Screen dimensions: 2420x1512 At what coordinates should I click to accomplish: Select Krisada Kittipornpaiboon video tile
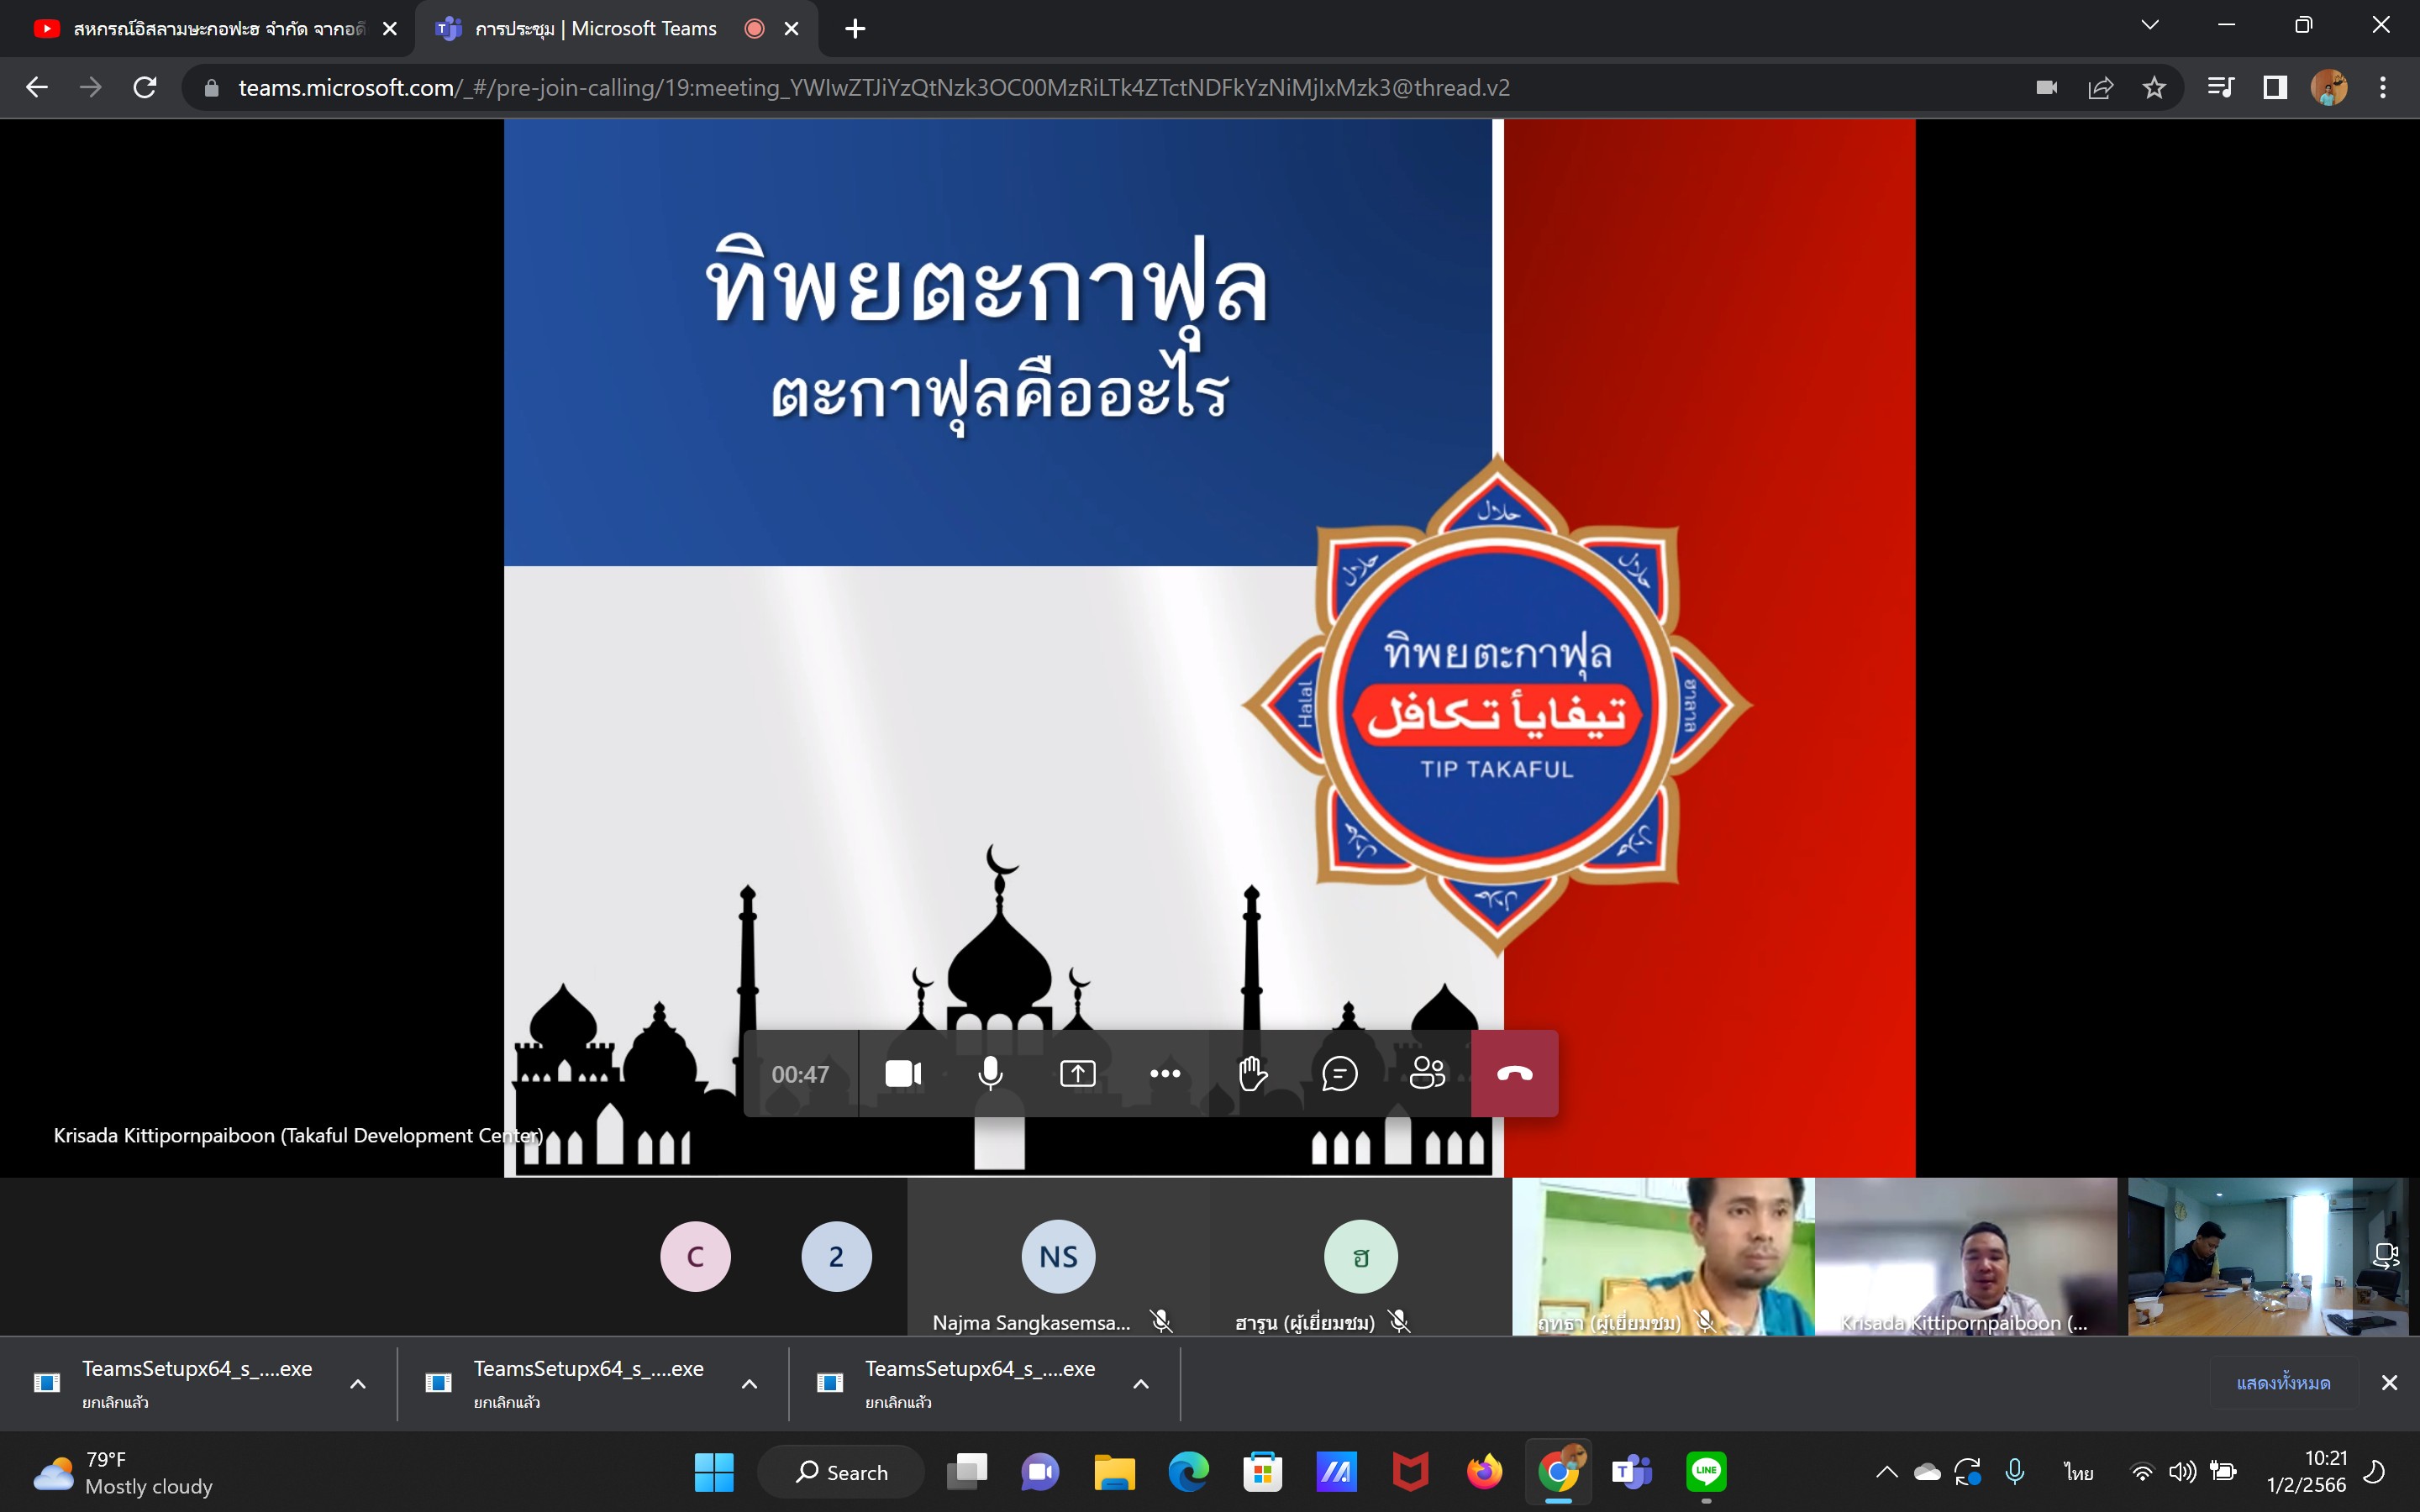[x=1966, y=1257]
